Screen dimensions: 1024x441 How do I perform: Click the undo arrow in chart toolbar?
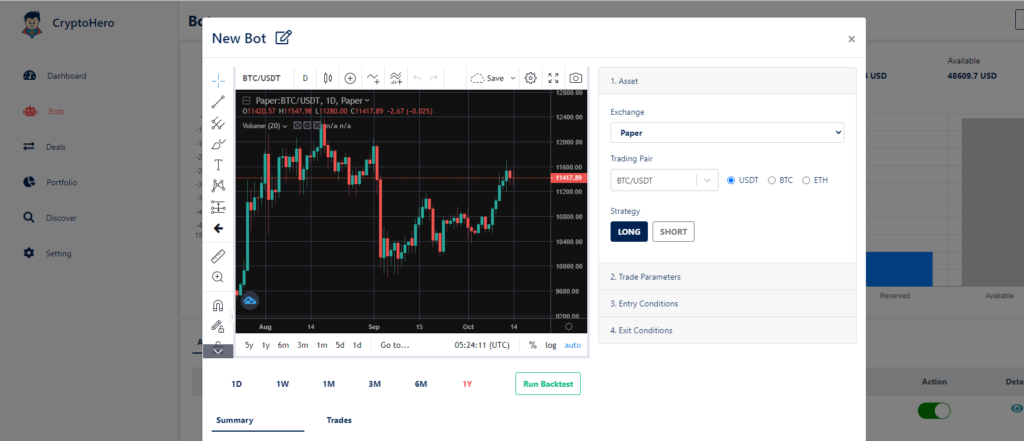point(417,78)
